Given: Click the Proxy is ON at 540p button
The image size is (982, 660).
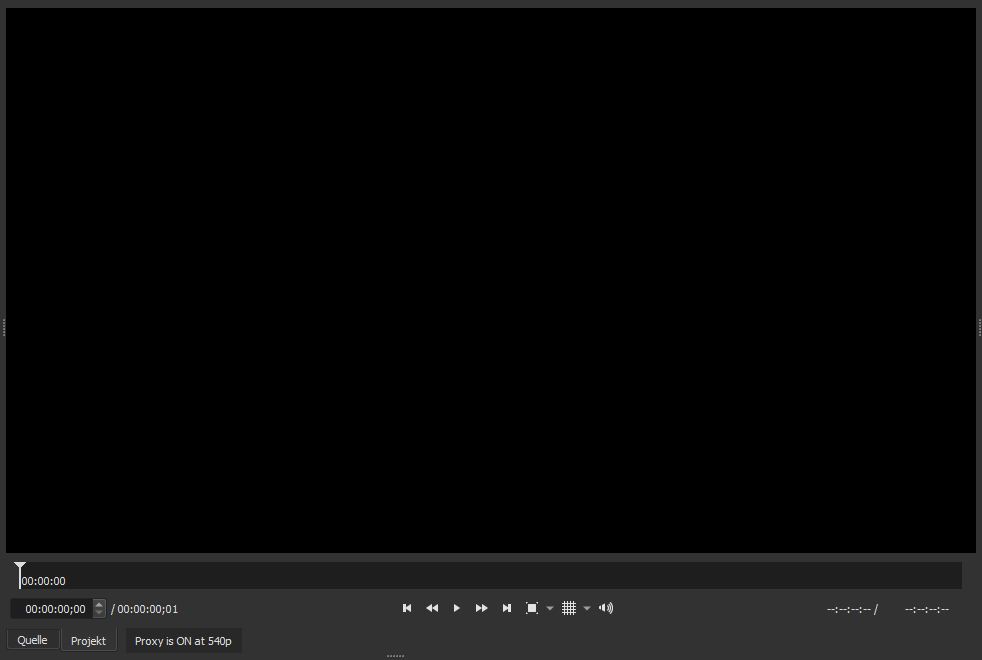Looking at the screenshot, I should pos(183,640).
